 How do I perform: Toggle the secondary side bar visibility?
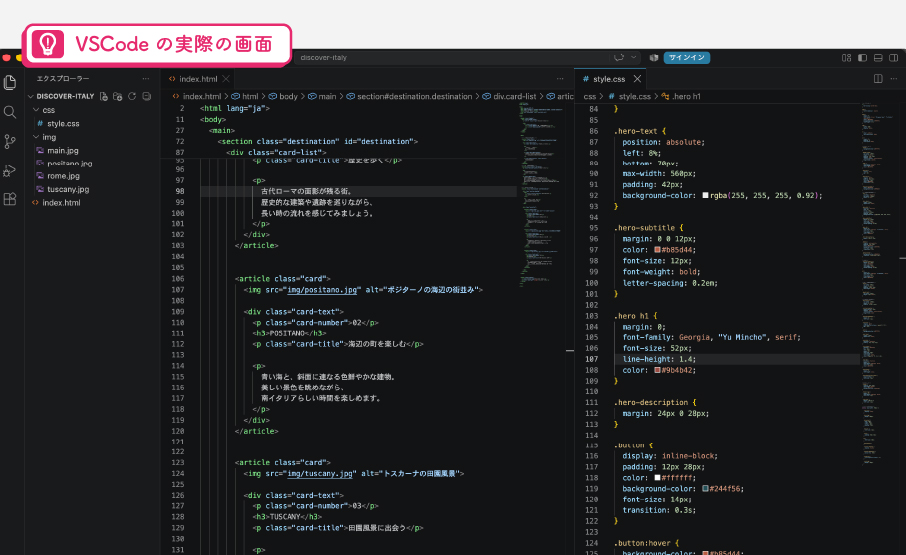pyautogui.click(x=894, y=58)
